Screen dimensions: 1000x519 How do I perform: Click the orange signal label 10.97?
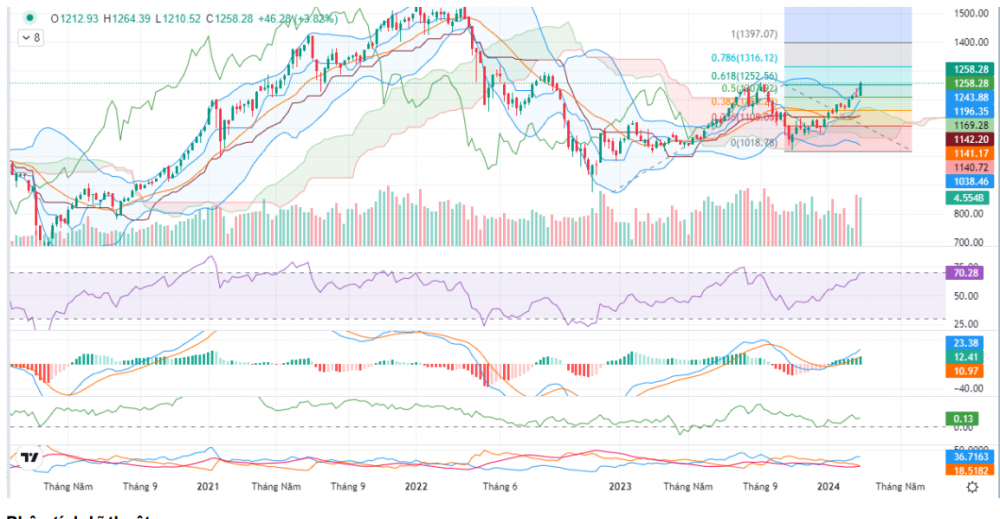(964, 371)
